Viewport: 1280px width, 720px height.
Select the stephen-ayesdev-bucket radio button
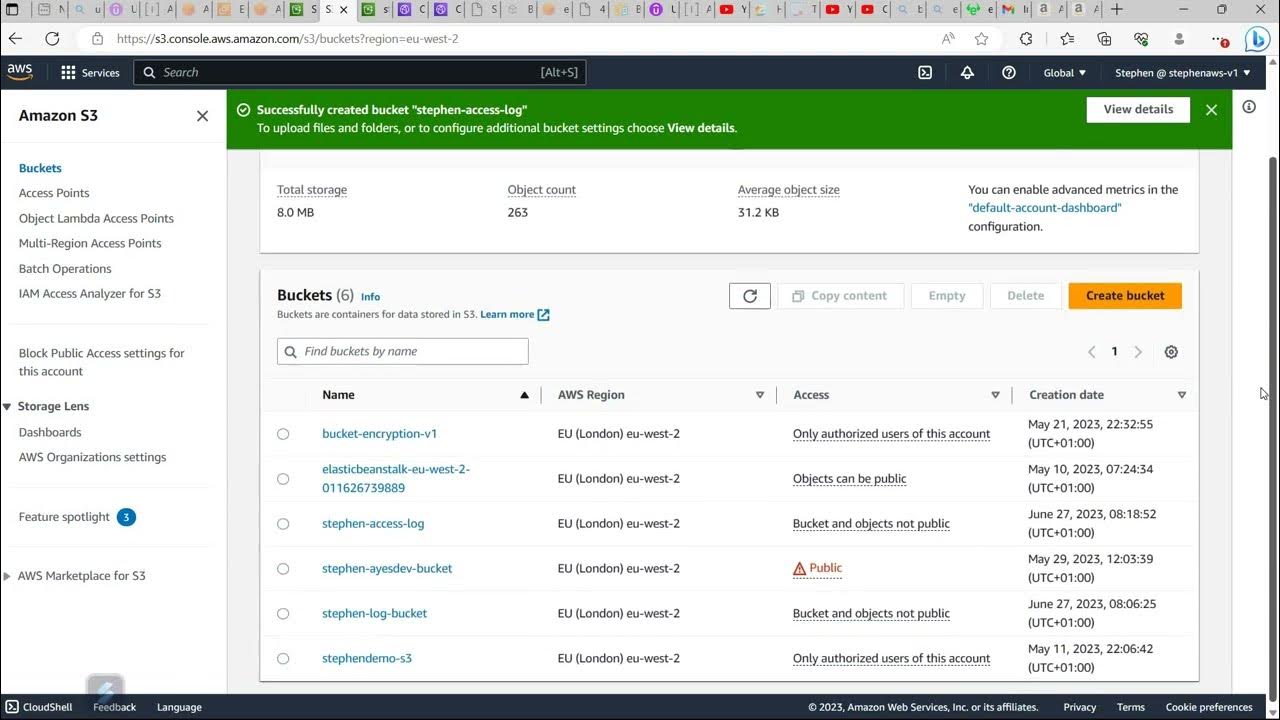coord(283,569)
